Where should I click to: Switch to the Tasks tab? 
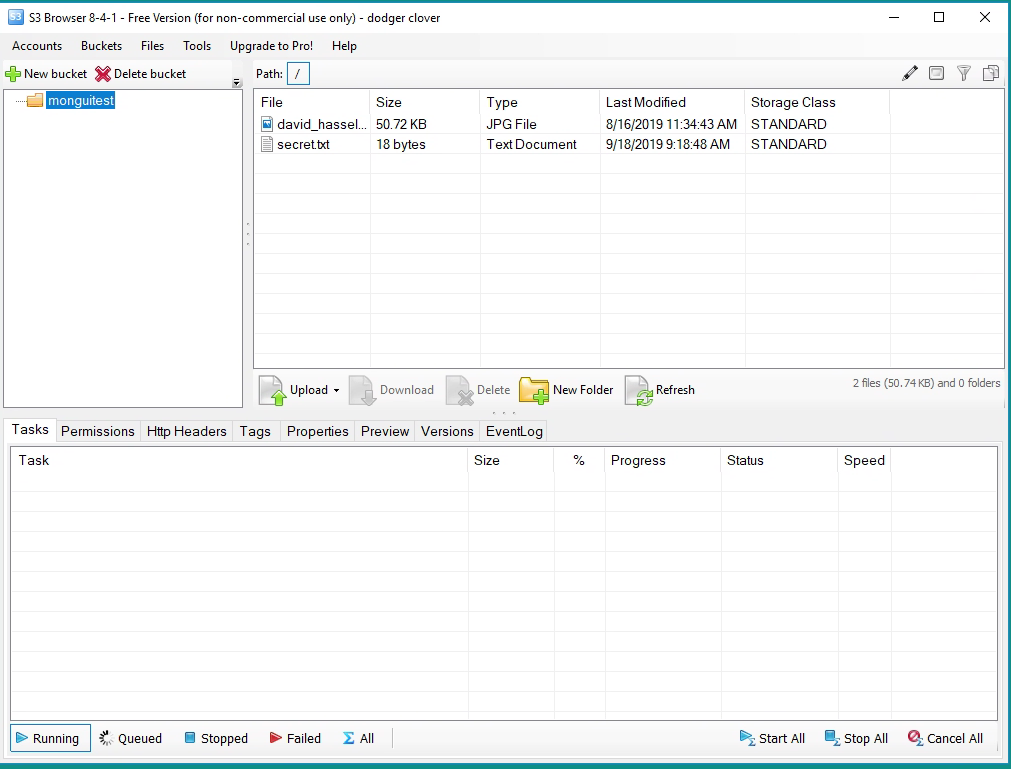click(30, 429)
